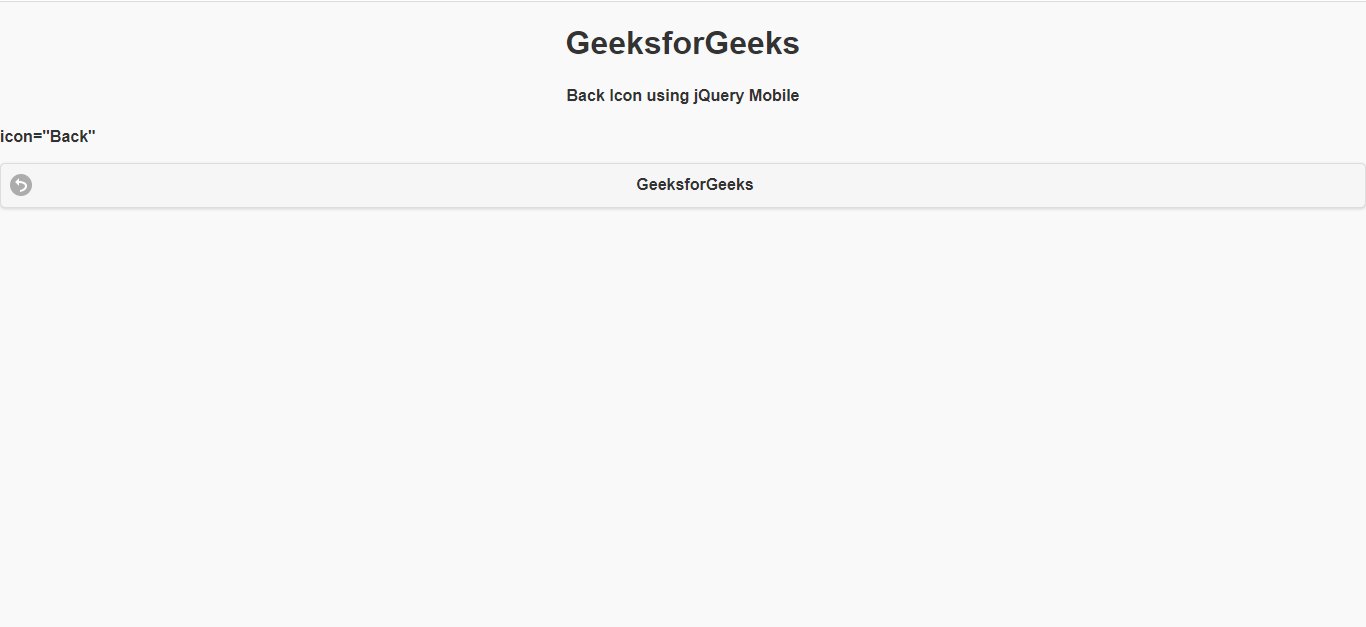The image size is (1366, 627).
Task: Click the circular back arrow icon
Action: coord(21,185)
